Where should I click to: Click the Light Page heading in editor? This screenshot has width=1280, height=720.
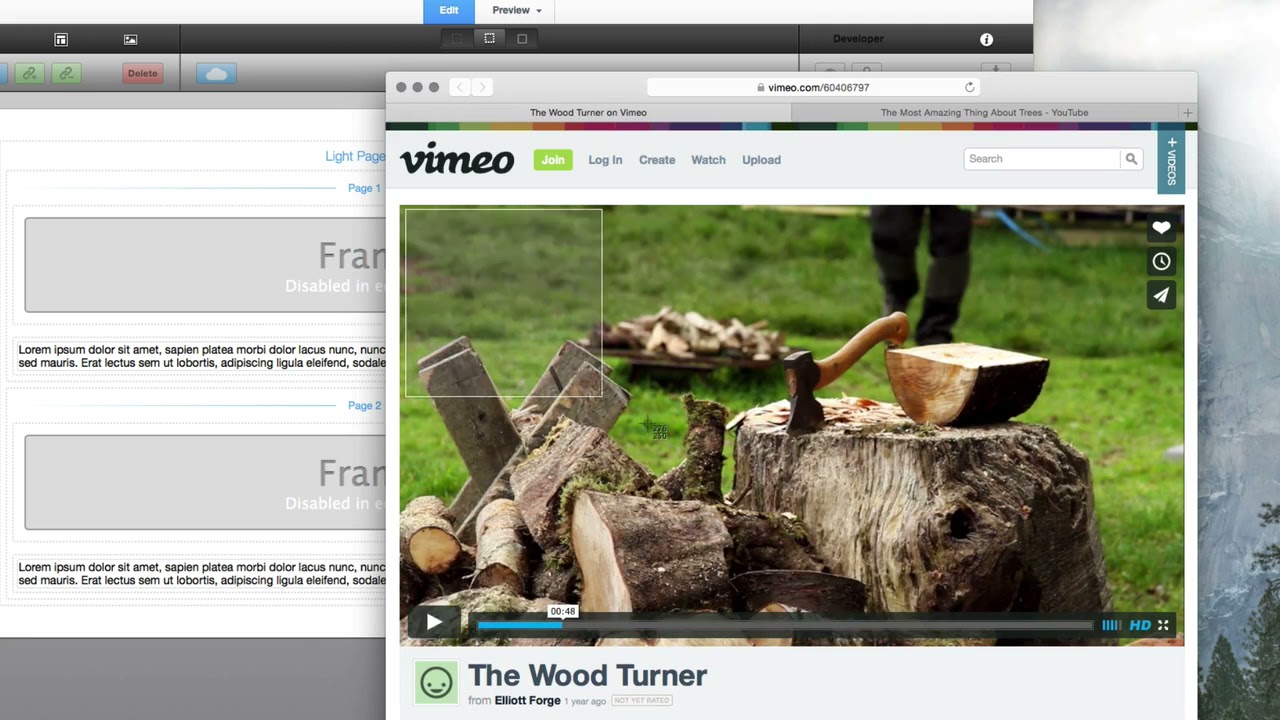coord(355,156)
